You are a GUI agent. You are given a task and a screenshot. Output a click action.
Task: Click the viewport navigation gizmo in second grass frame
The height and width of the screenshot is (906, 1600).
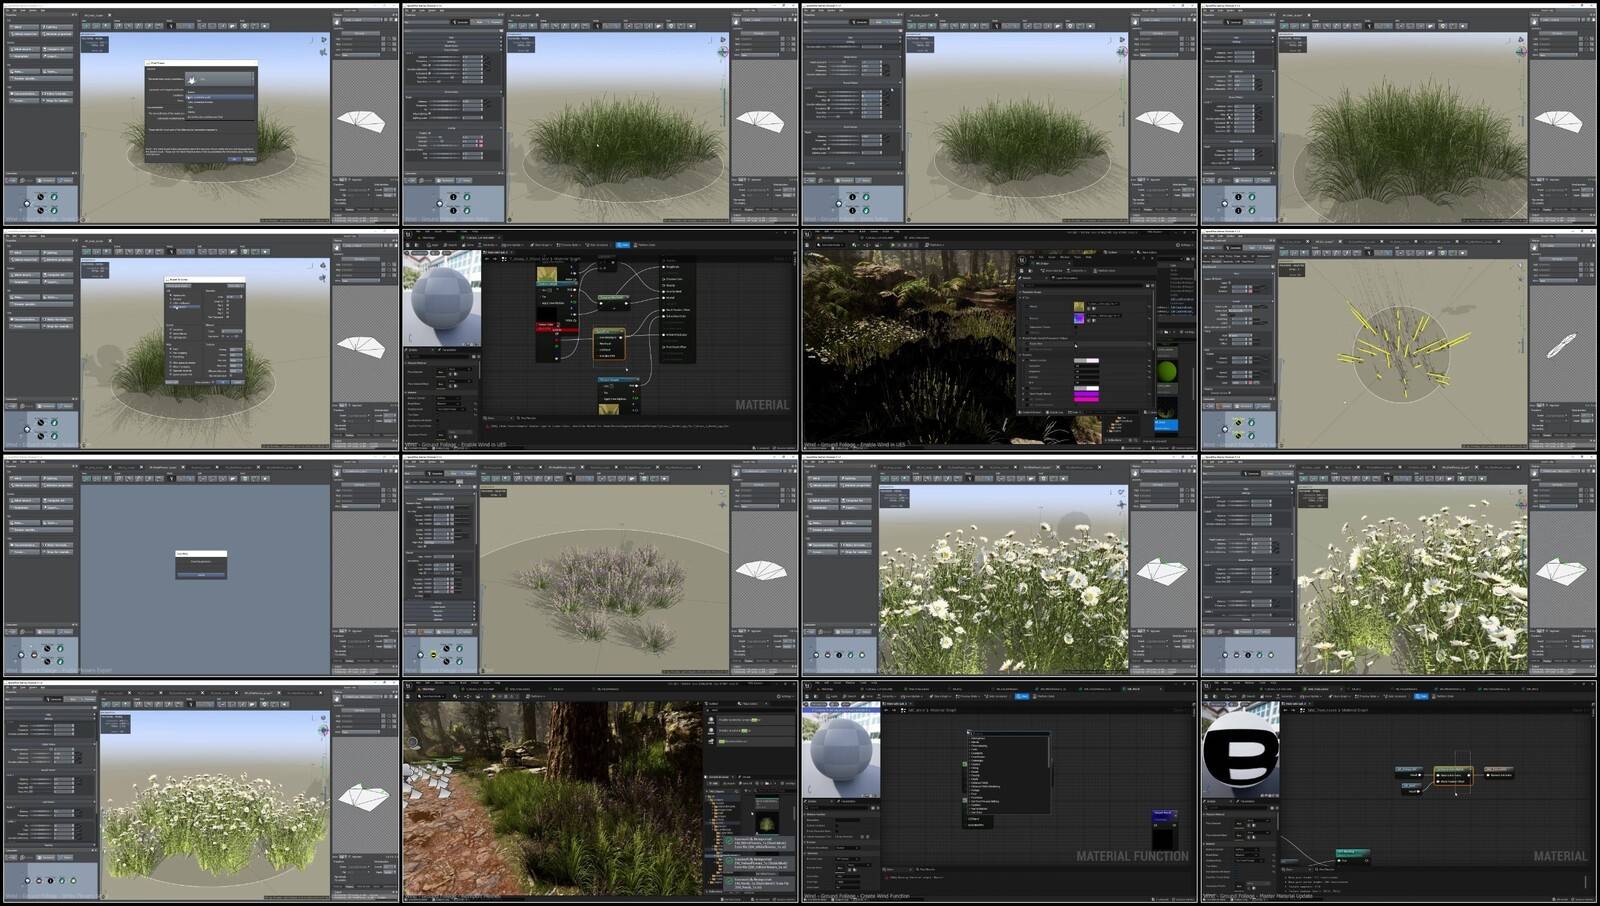click(722, 51)
